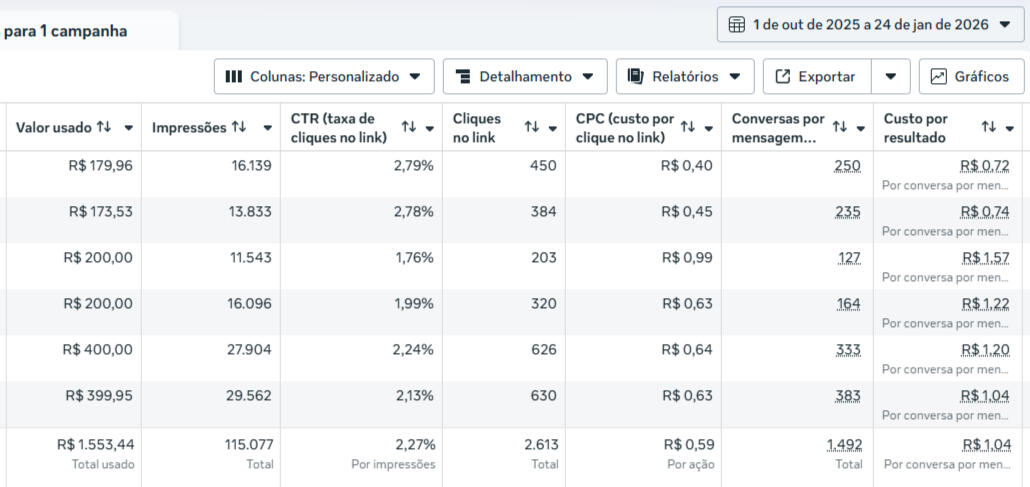Sort CPC column using arrows icon
The image size is (1030, 487).
tap(687, 128)
